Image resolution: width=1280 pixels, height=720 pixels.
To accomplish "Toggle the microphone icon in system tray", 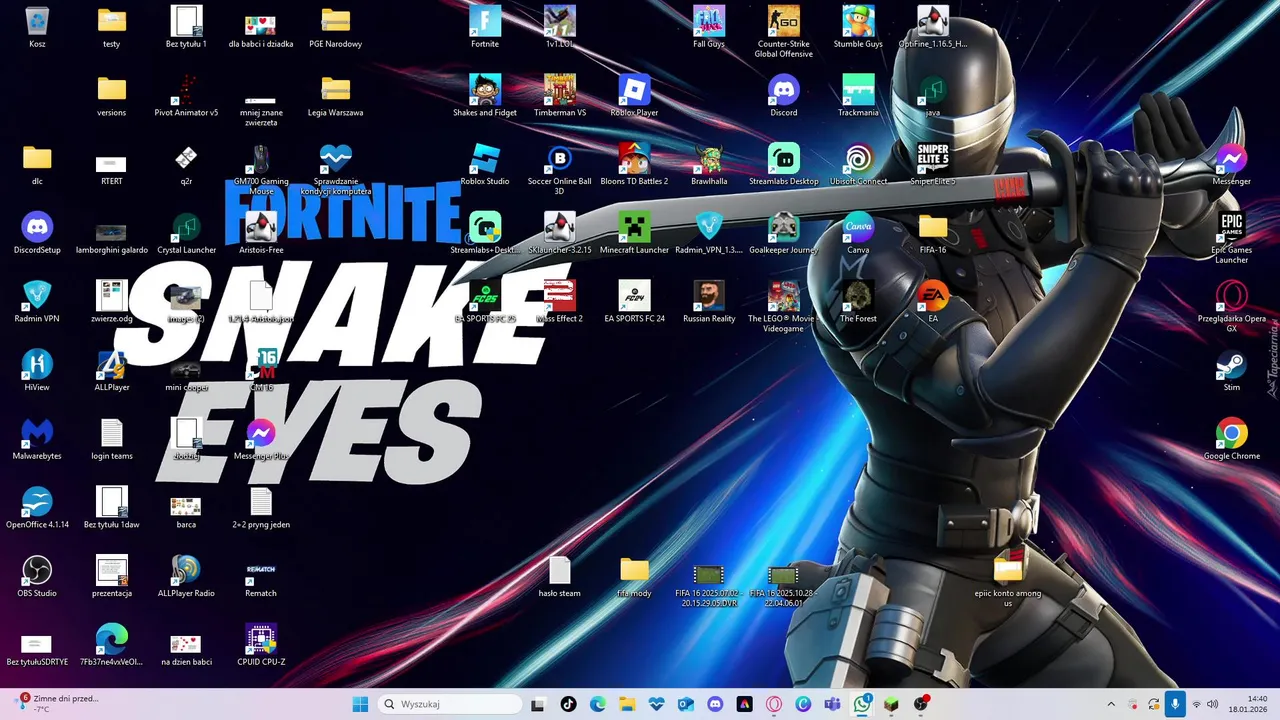I will tap(1175, 704).
